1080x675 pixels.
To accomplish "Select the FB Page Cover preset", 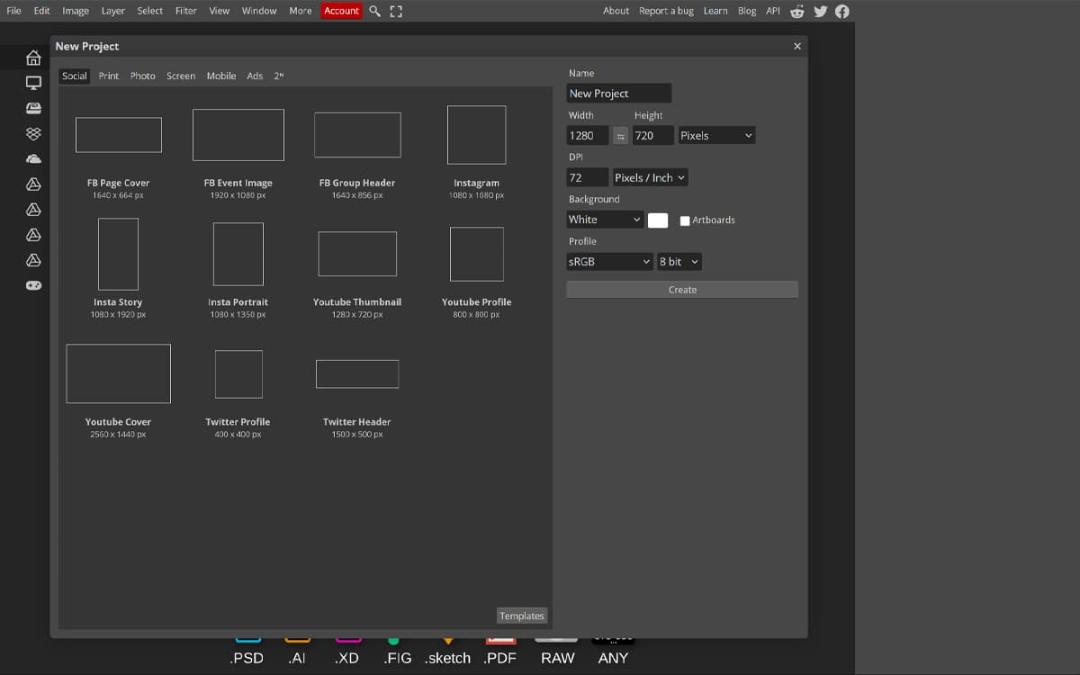I will pos(118,153).
